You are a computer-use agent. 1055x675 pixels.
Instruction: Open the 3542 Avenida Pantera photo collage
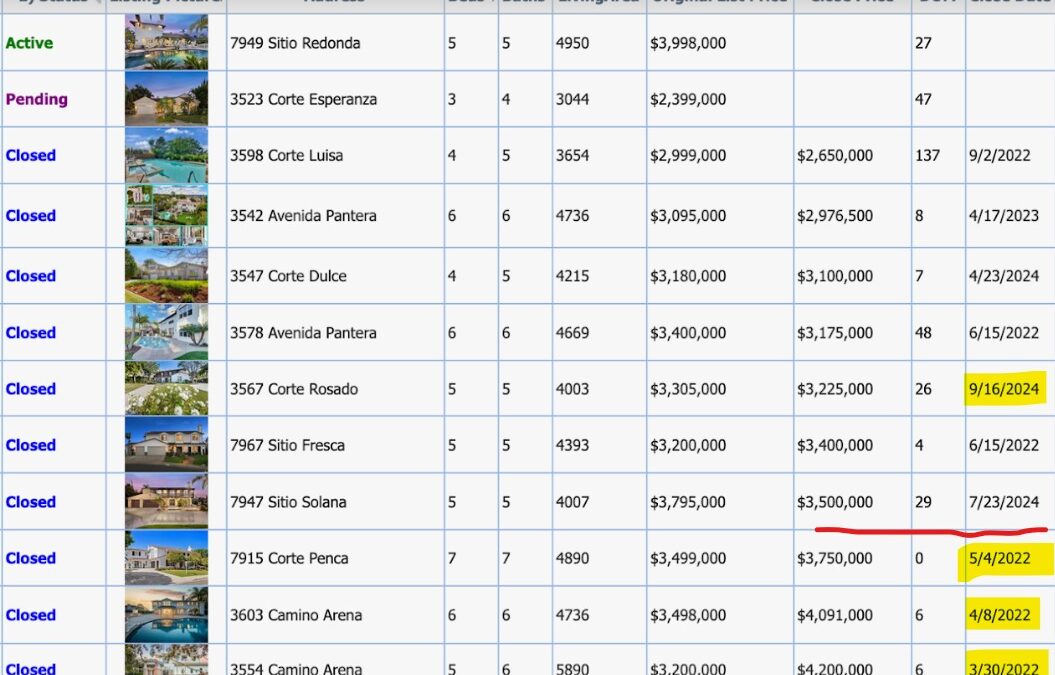click(x=166, y=215)
